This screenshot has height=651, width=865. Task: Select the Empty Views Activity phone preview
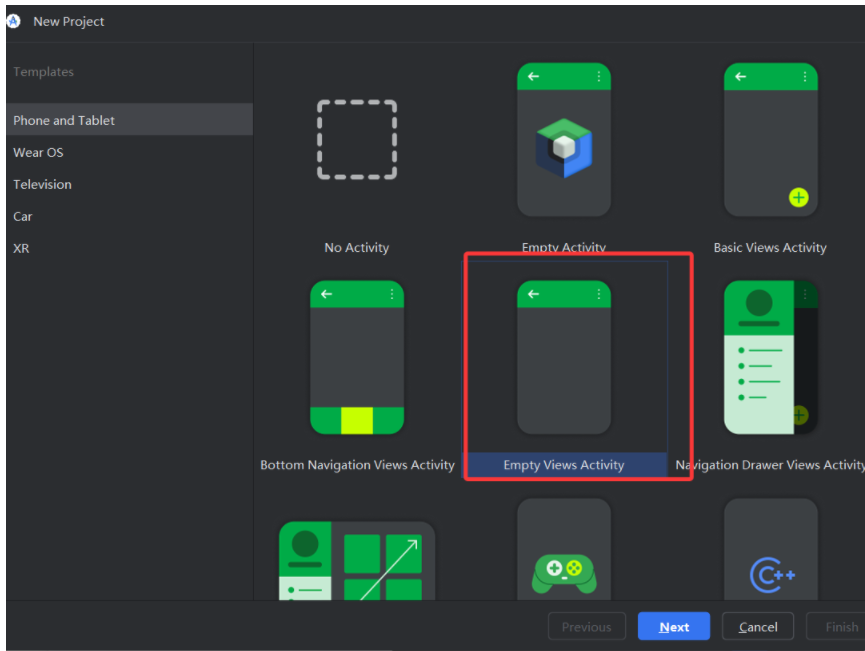click(564, 357)
